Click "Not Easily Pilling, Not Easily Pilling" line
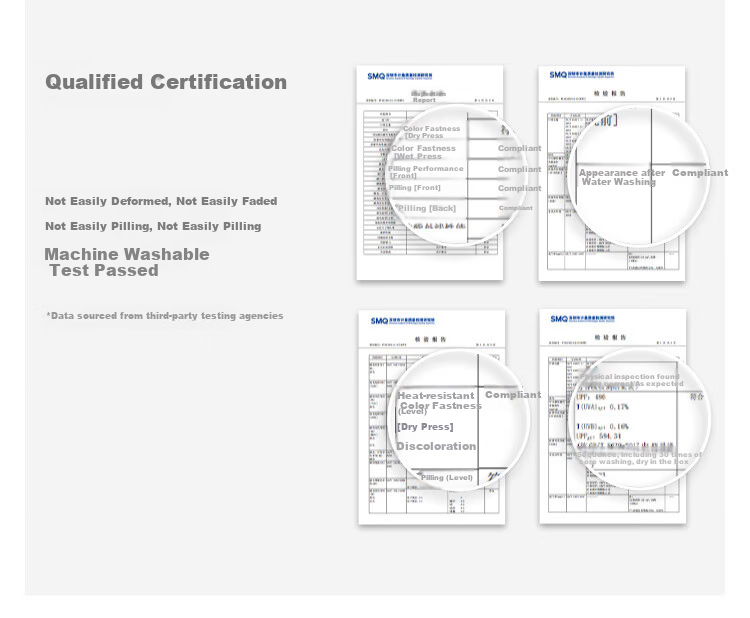 (x=153, y=226)
